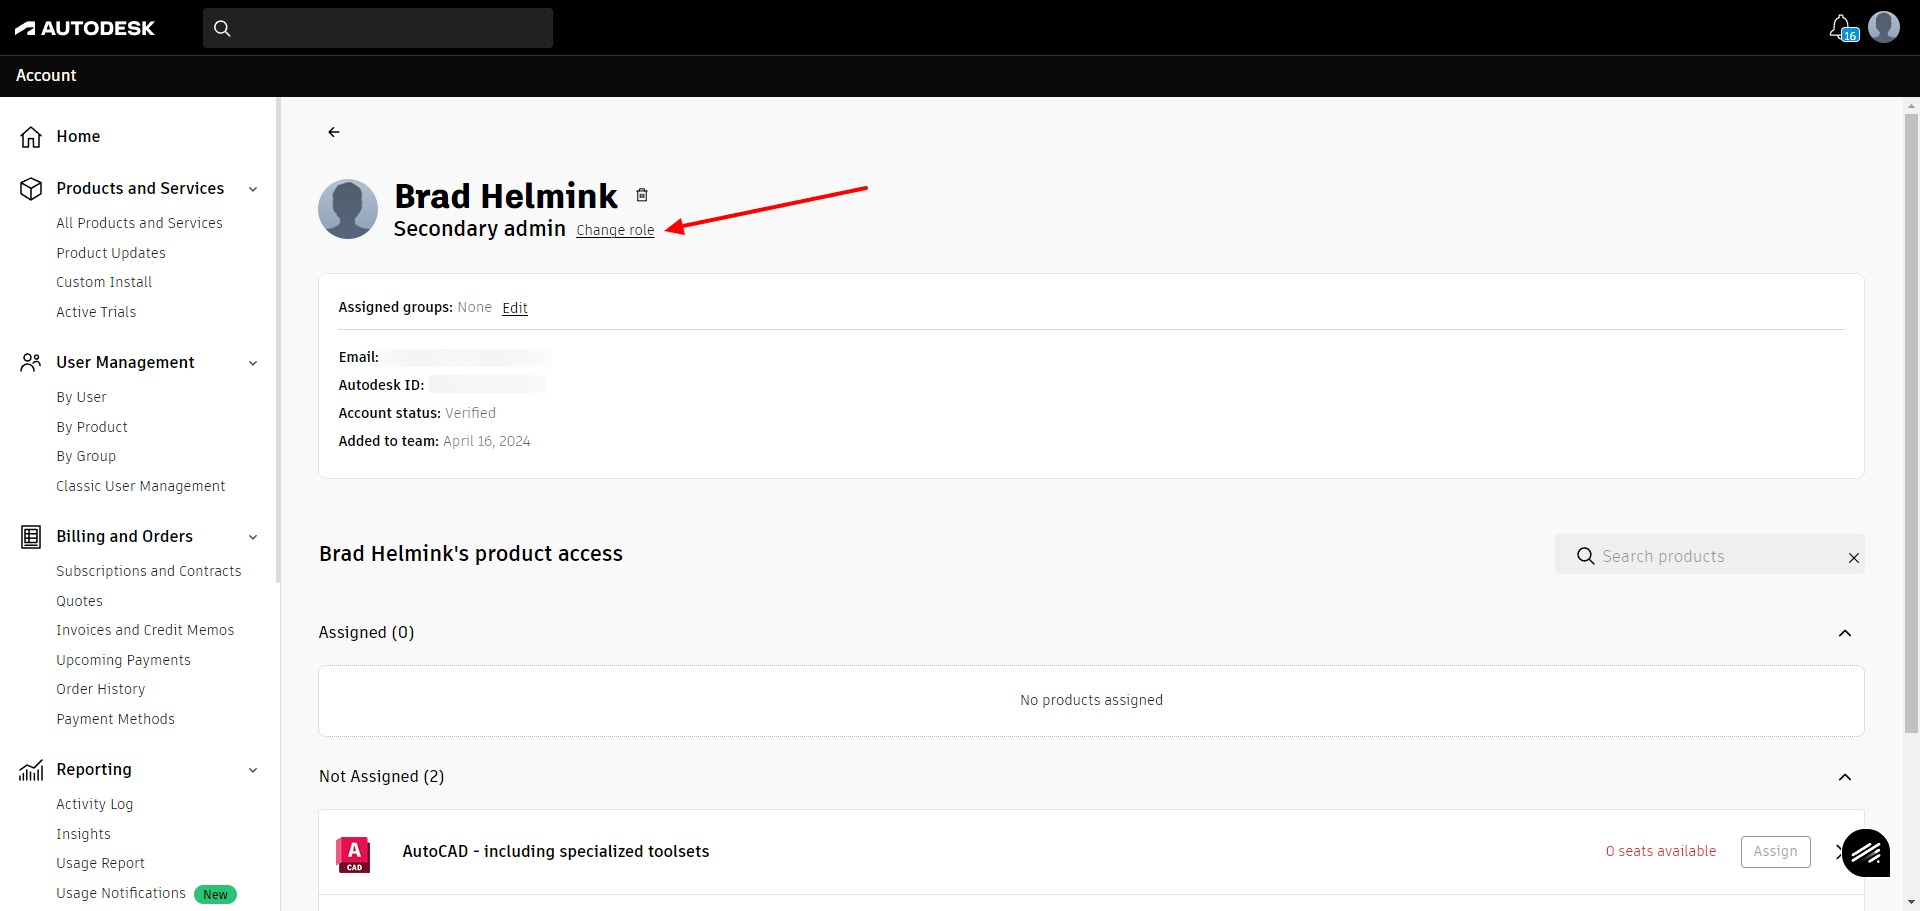The image size is (1920, 911).
Task: Collapse the Not Assigned (2) list
Action: (x=1845, y=777)
